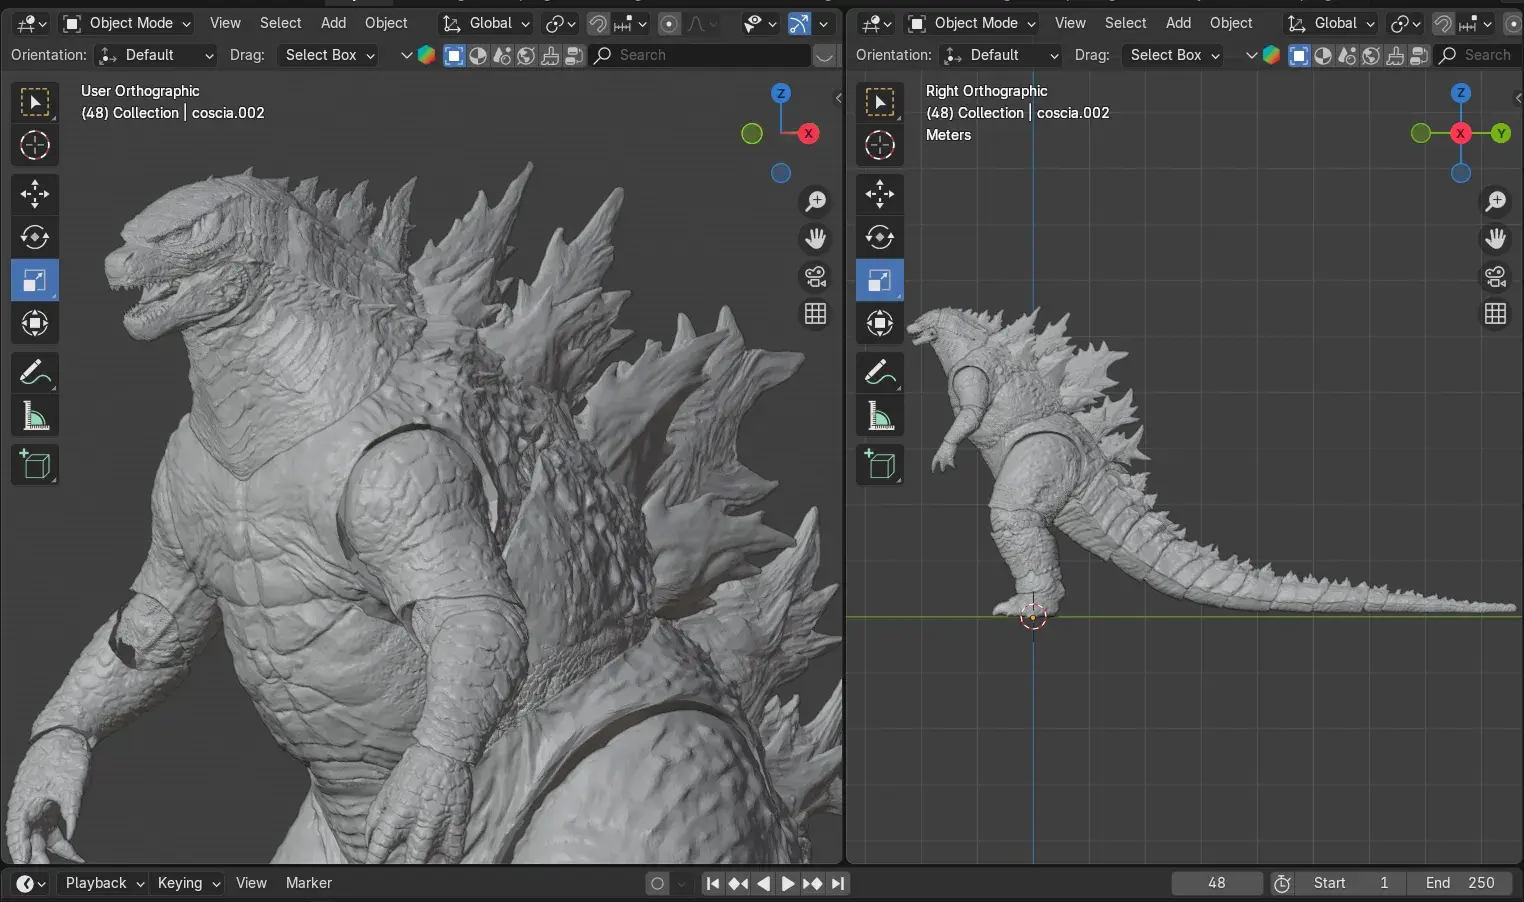Toggle snapping magnet in left viewport header

coord(598,23)
